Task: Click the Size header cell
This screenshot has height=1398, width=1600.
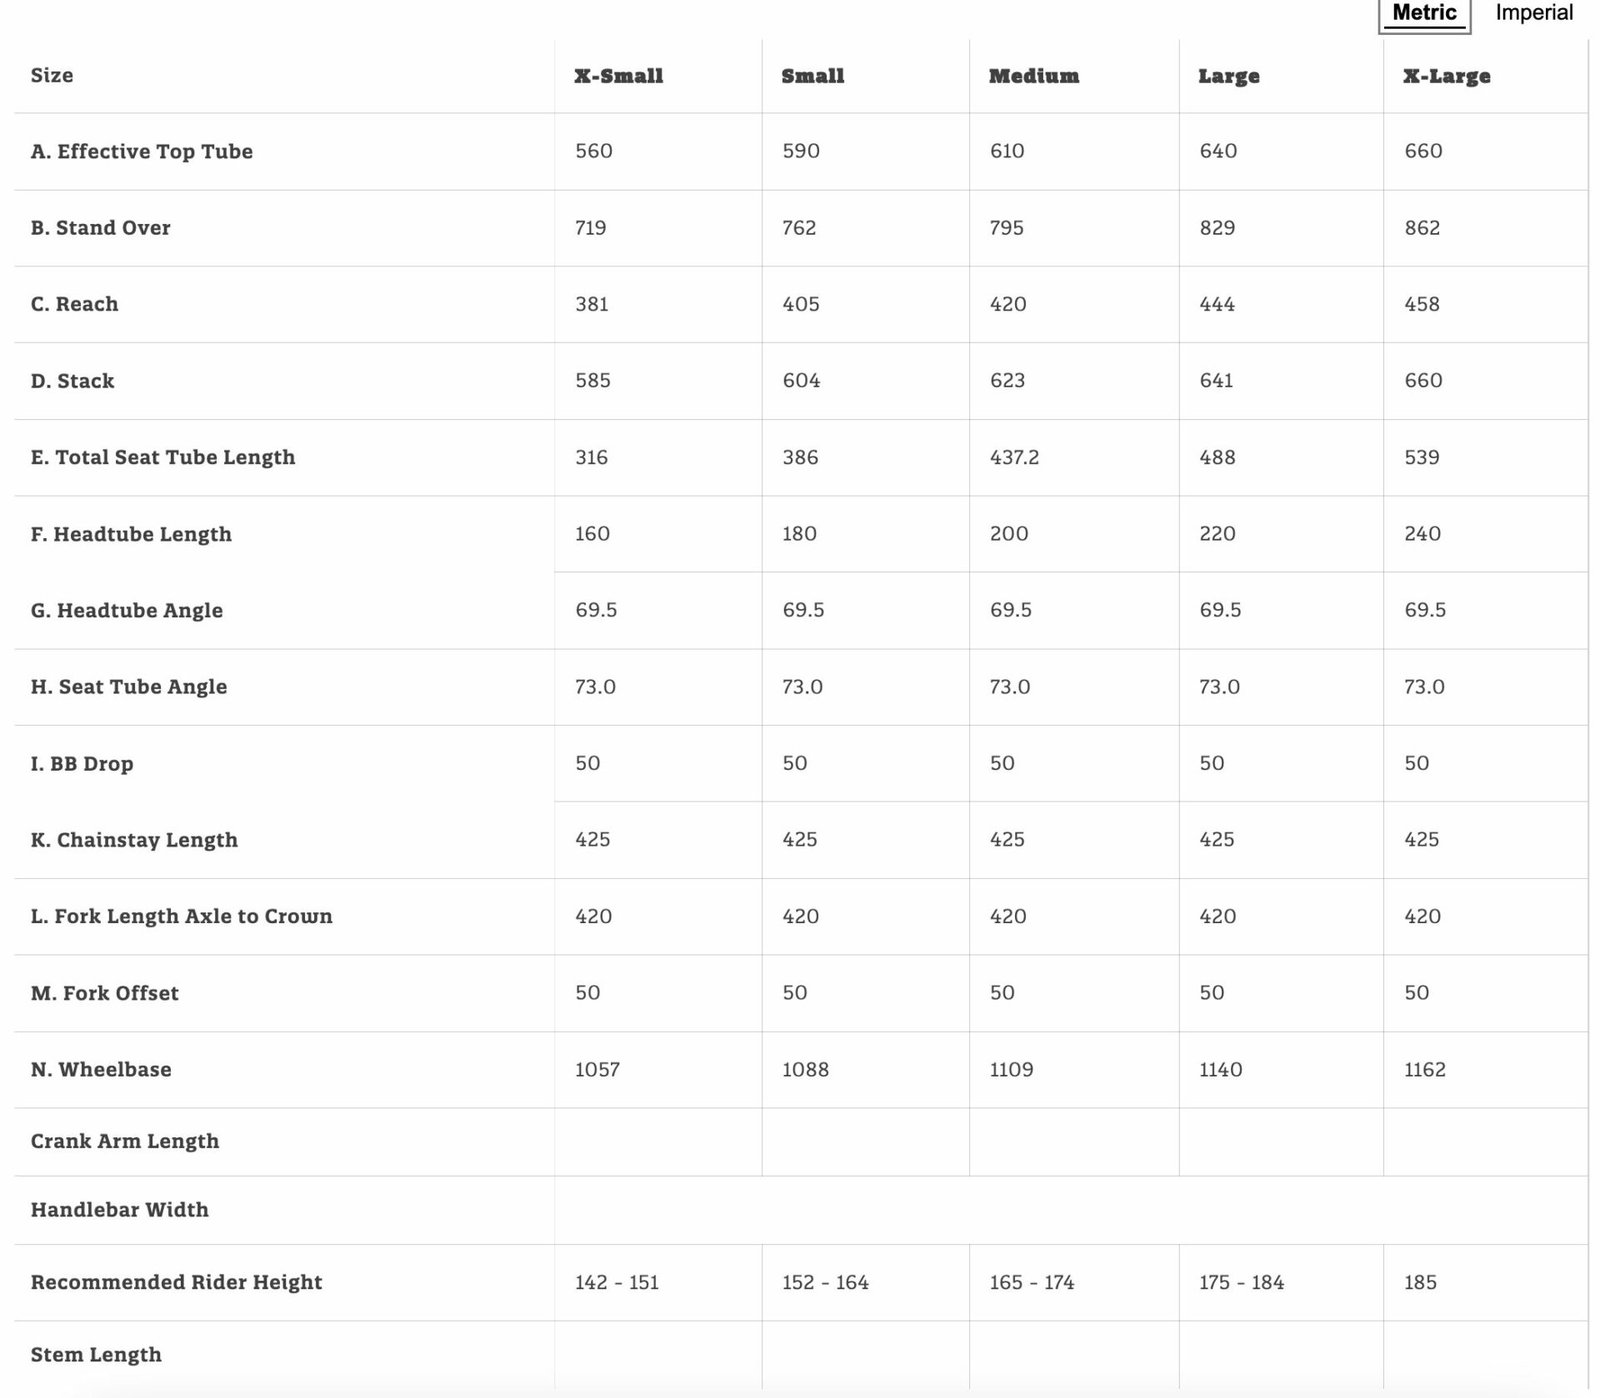Action: click(52, 76)
